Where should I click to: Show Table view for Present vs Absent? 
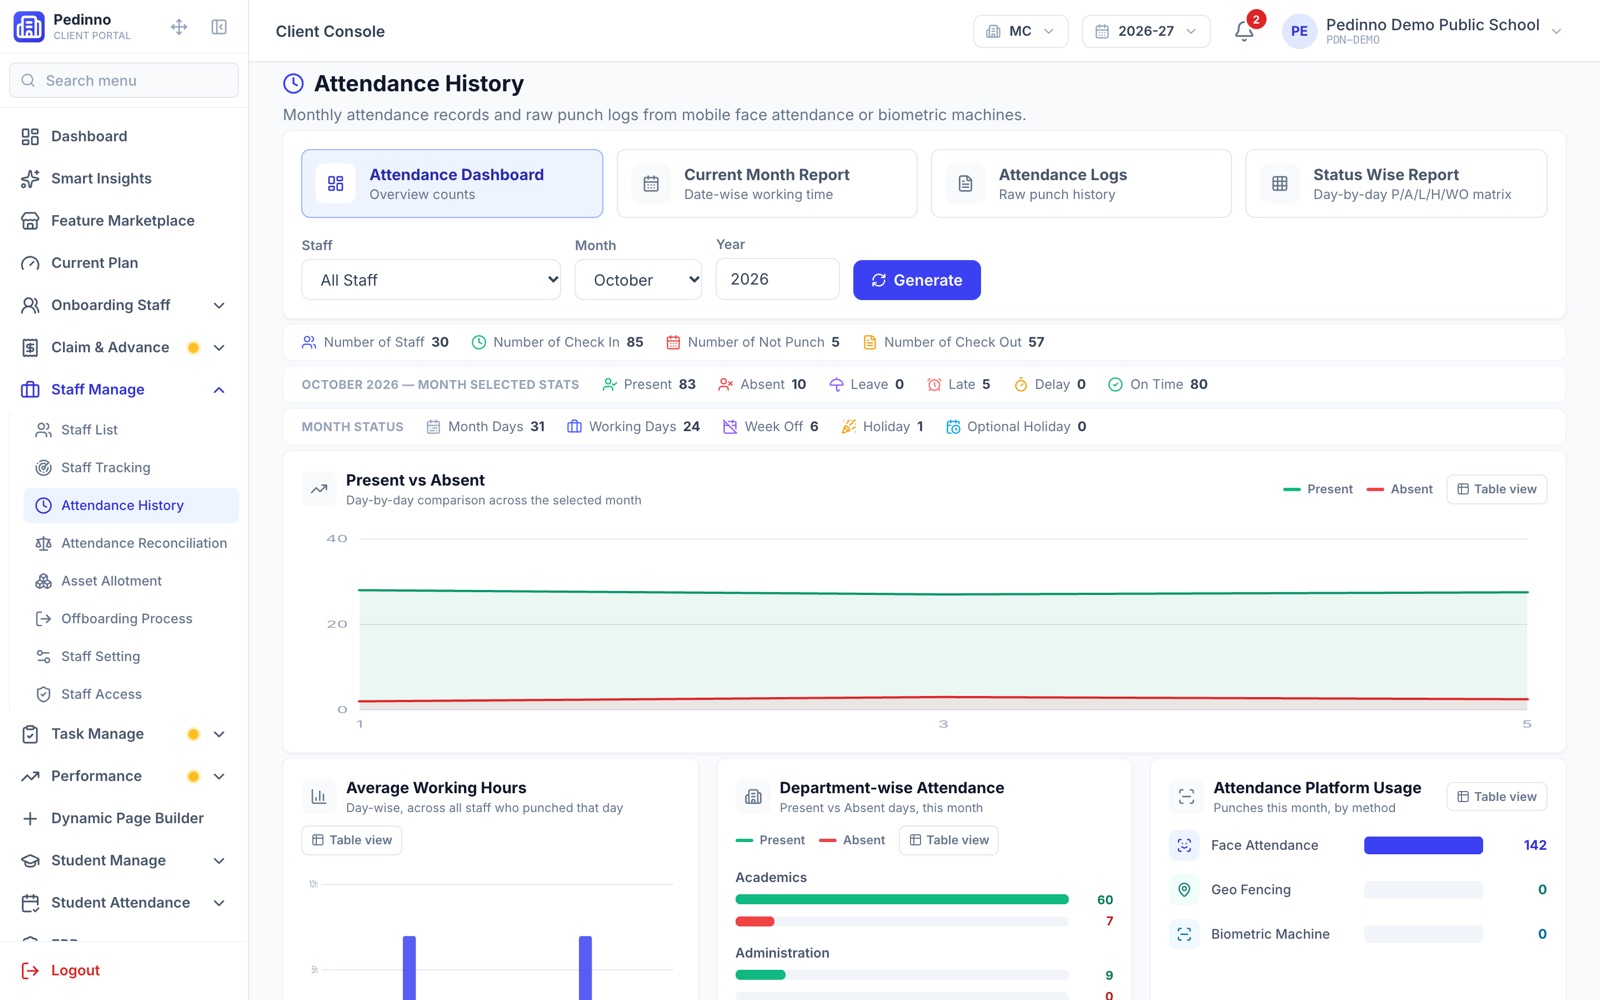click(1496, 489)
